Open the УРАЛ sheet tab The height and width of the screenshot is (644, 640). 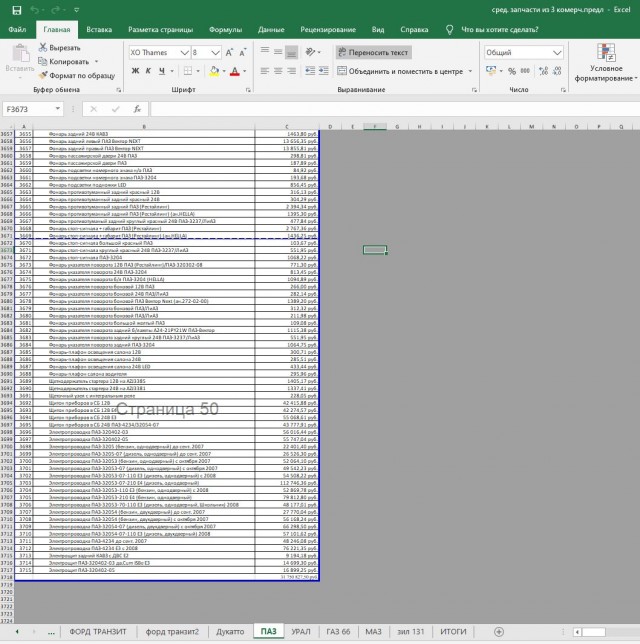301,632
